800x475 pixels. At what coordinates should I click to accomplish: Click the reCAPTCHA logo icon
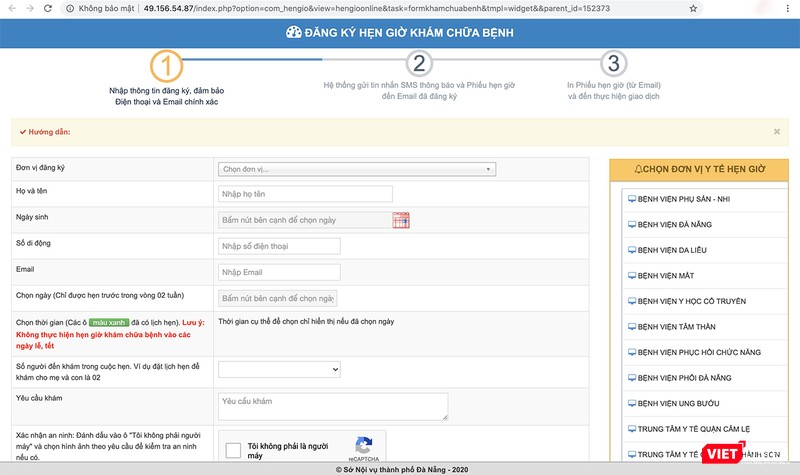point(363,446)
